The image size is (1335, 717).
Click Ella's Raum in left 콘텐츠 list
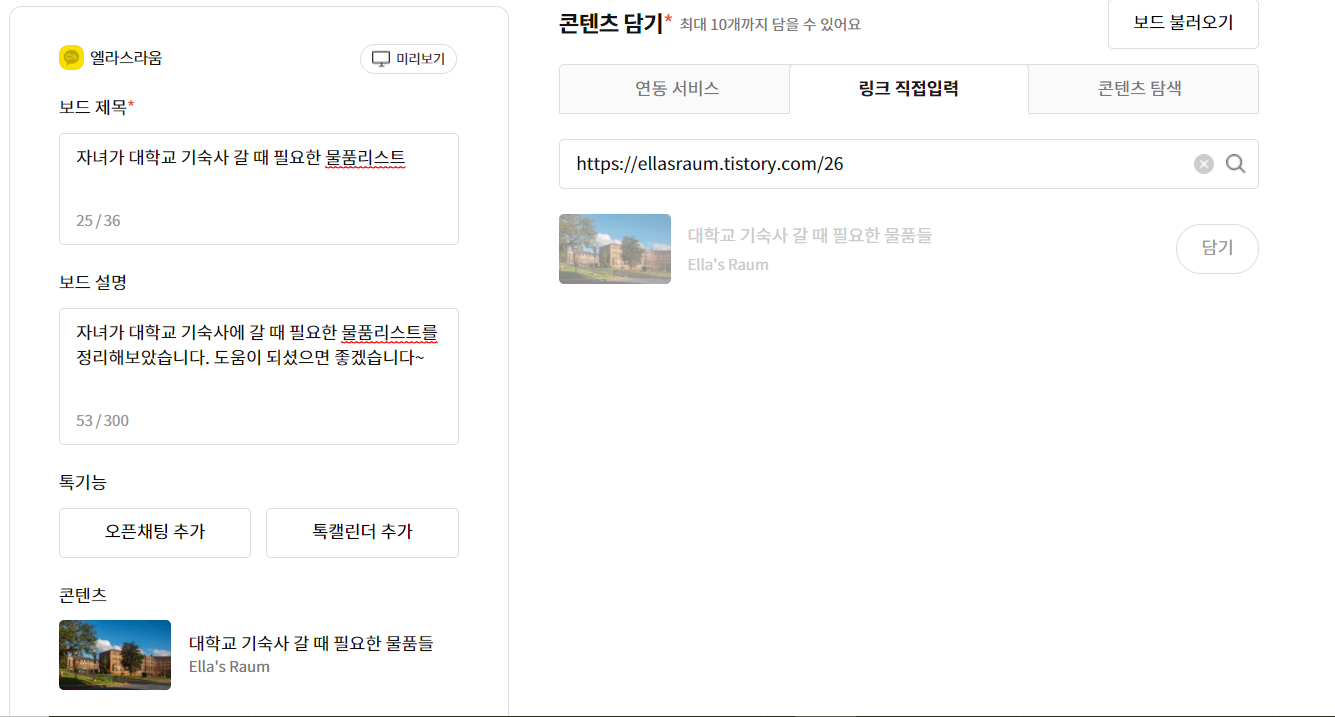229,667
